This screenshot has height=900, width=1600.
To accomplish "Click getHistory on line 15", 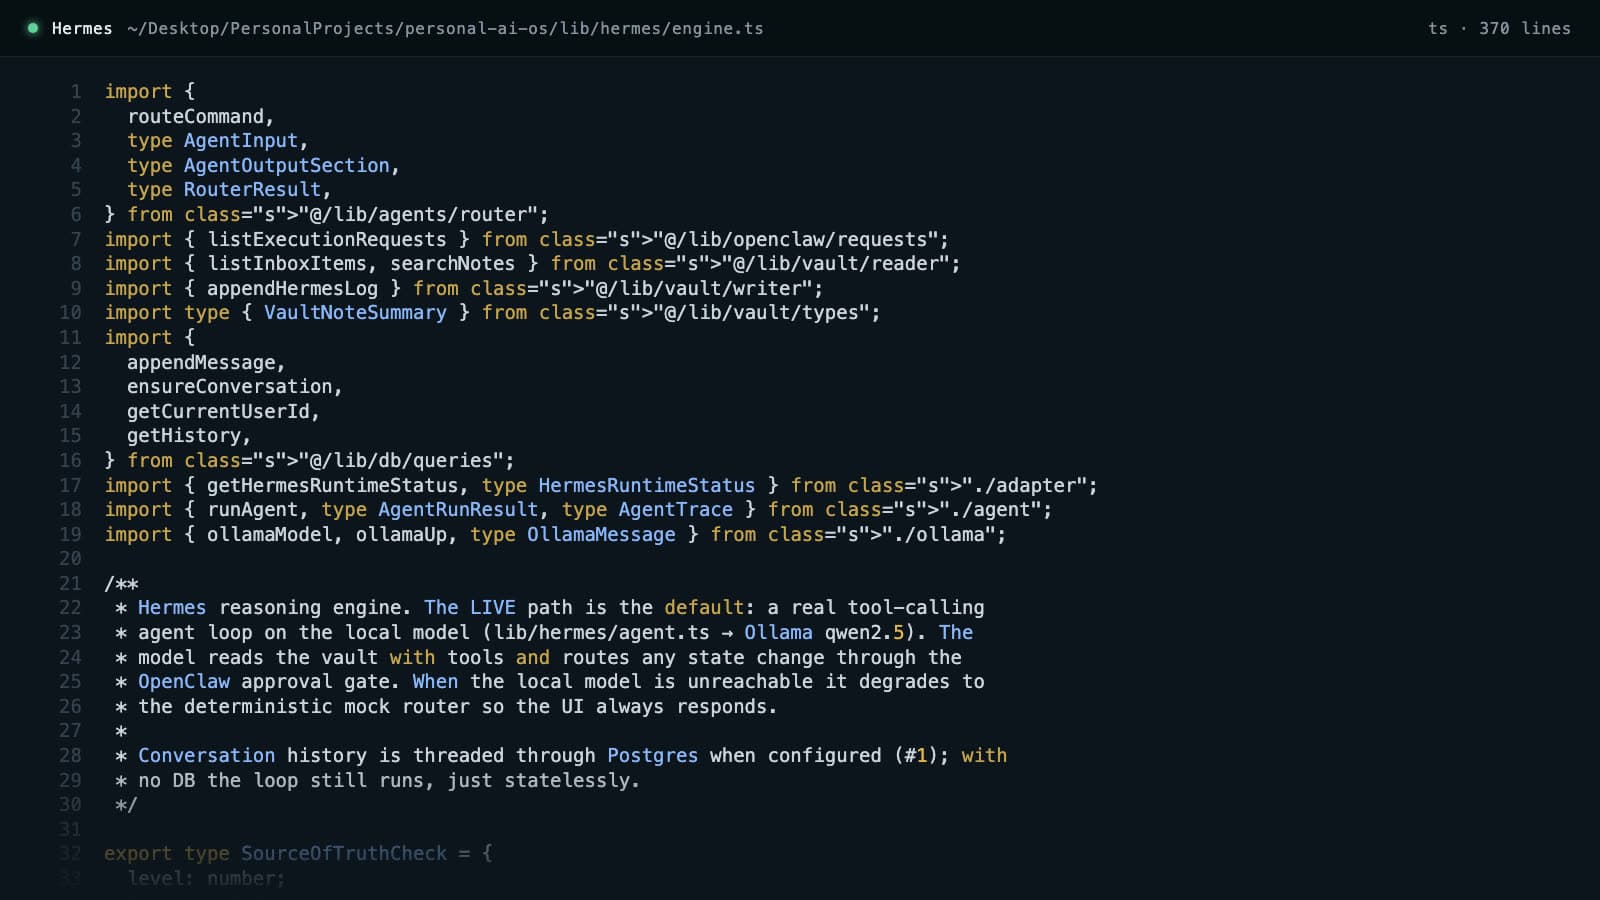I will (x=184, y=435).
